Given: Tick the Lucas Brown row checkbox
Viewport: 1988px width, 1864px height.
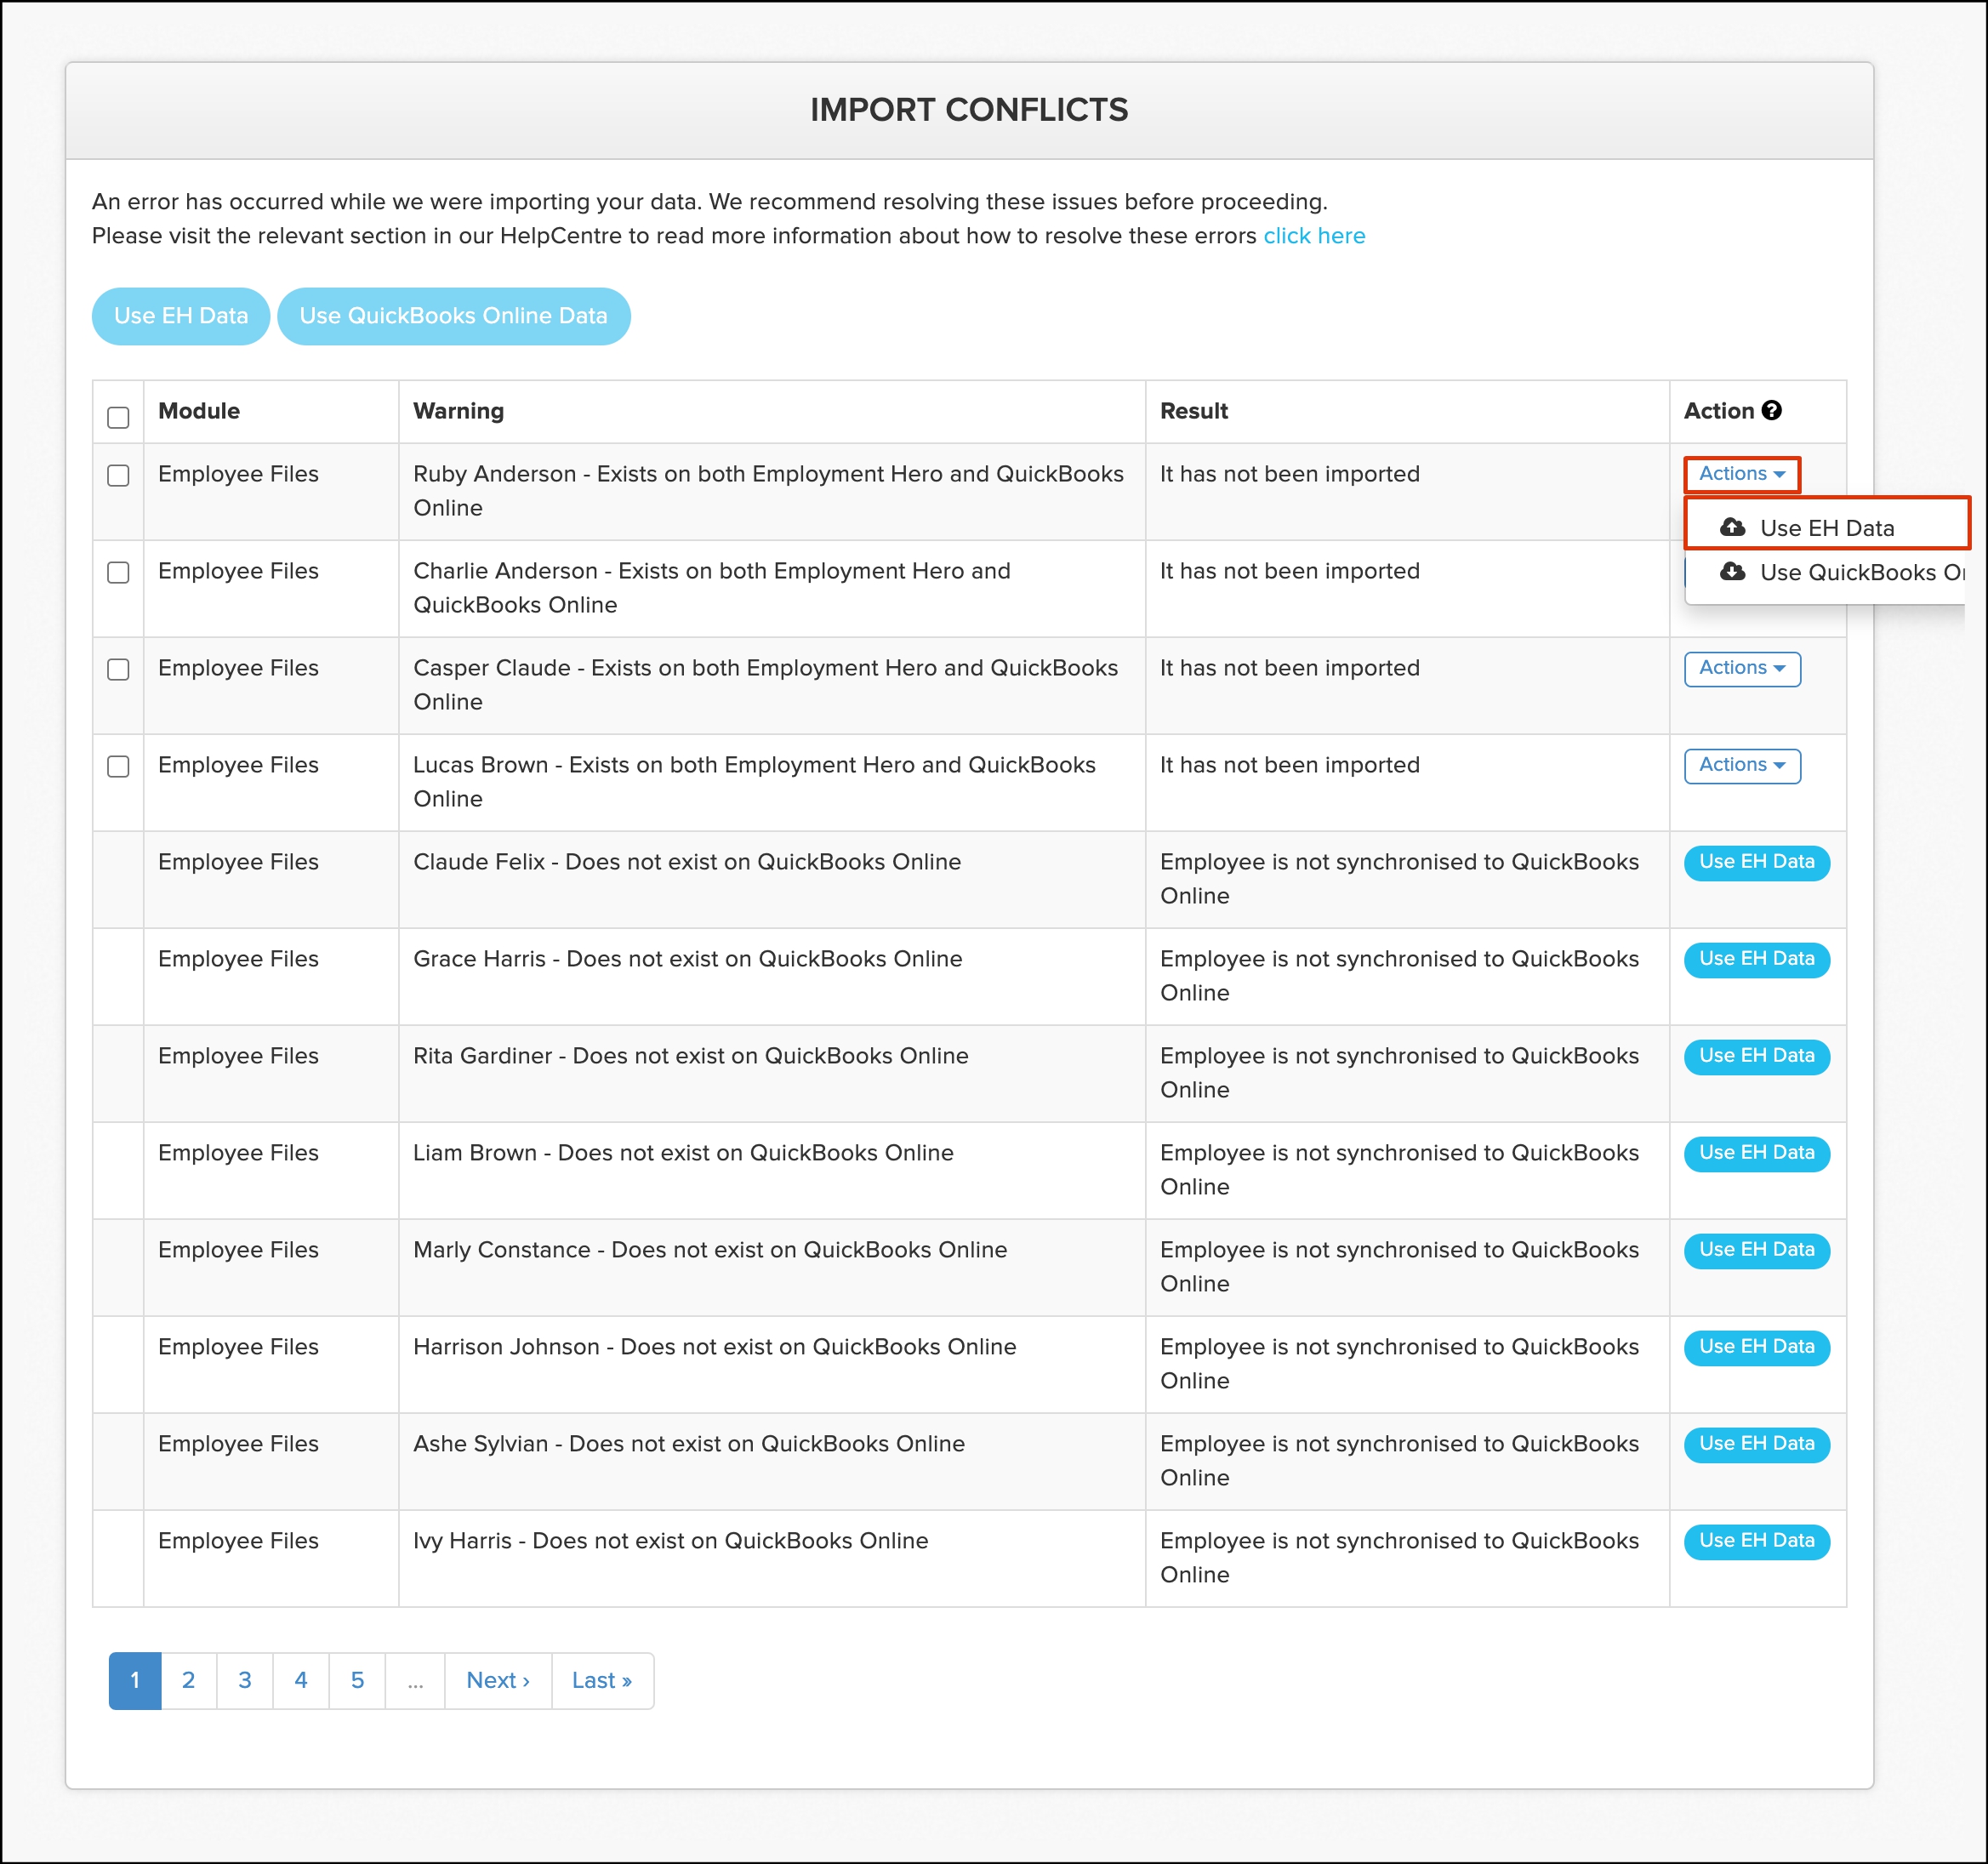Looking at the screenshot, I should click(x=118, y=766).
